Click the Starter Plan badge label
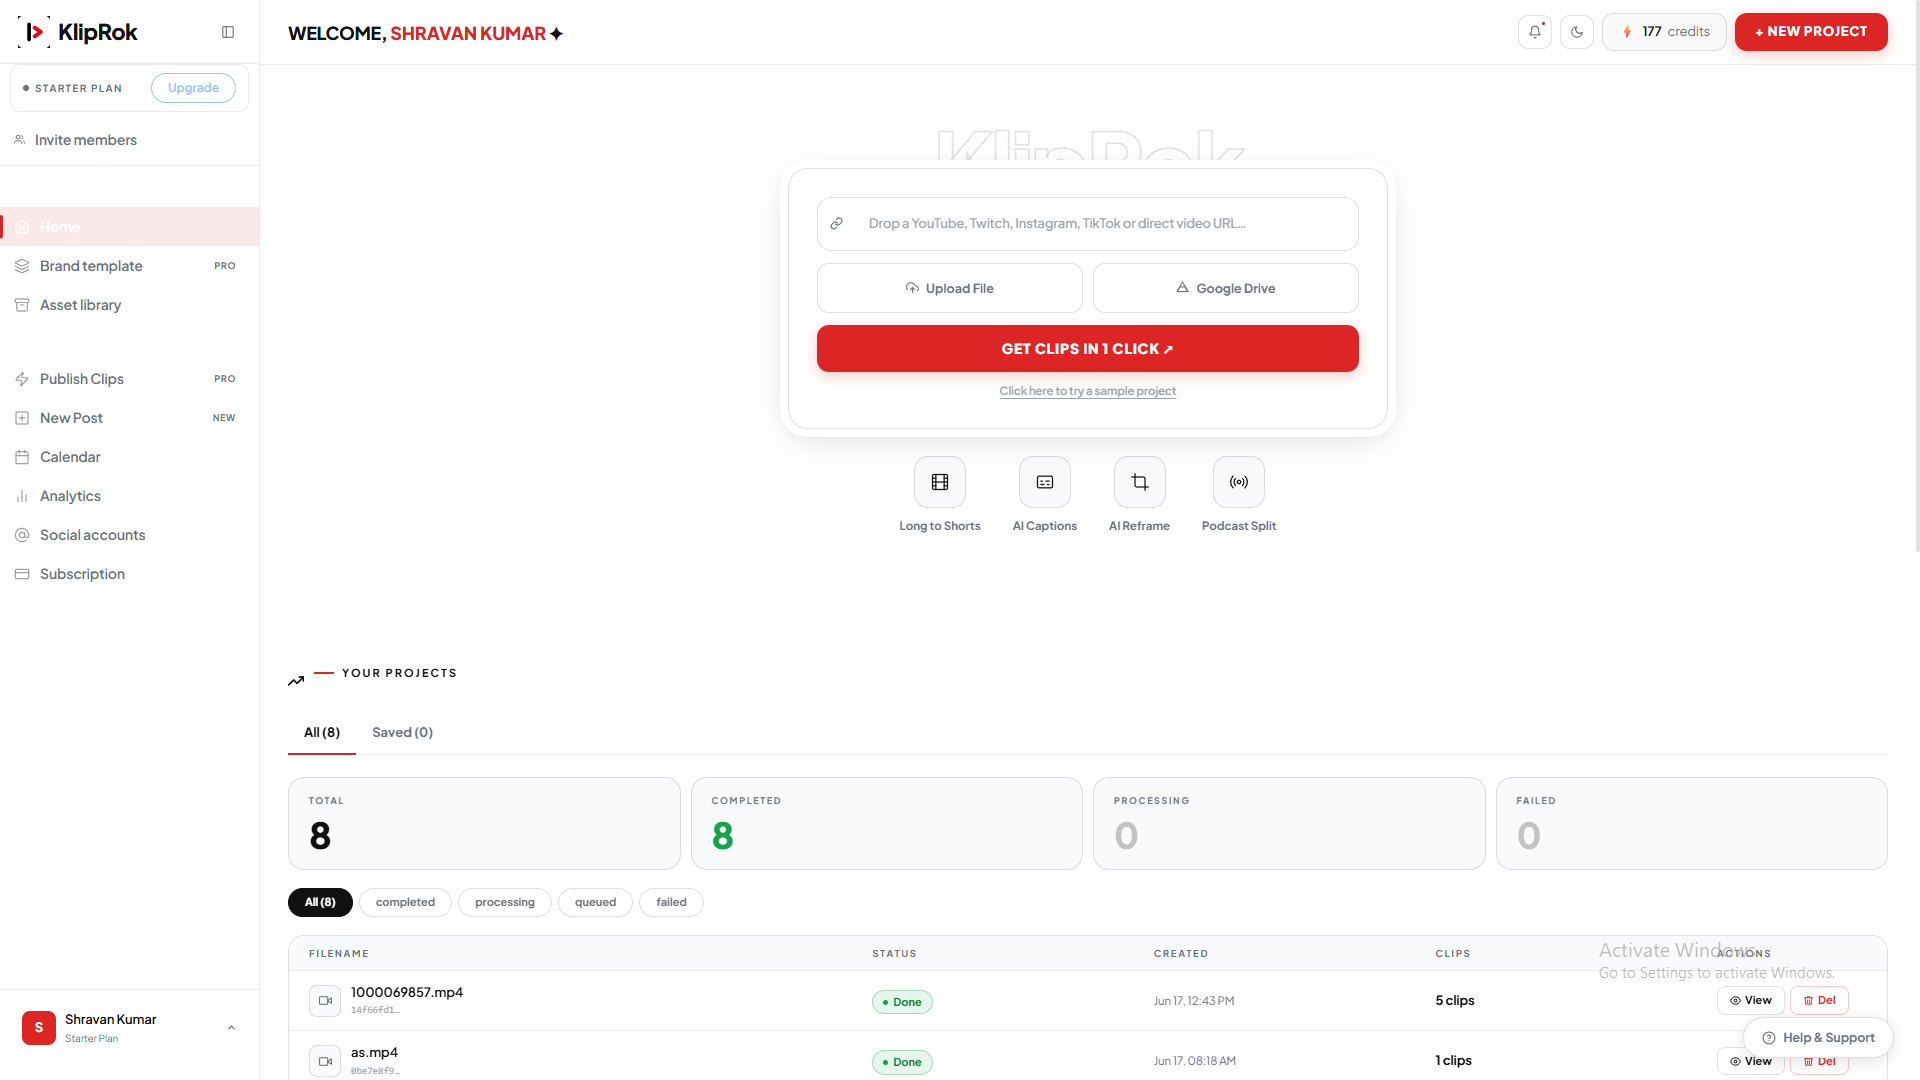 (78, 88)
